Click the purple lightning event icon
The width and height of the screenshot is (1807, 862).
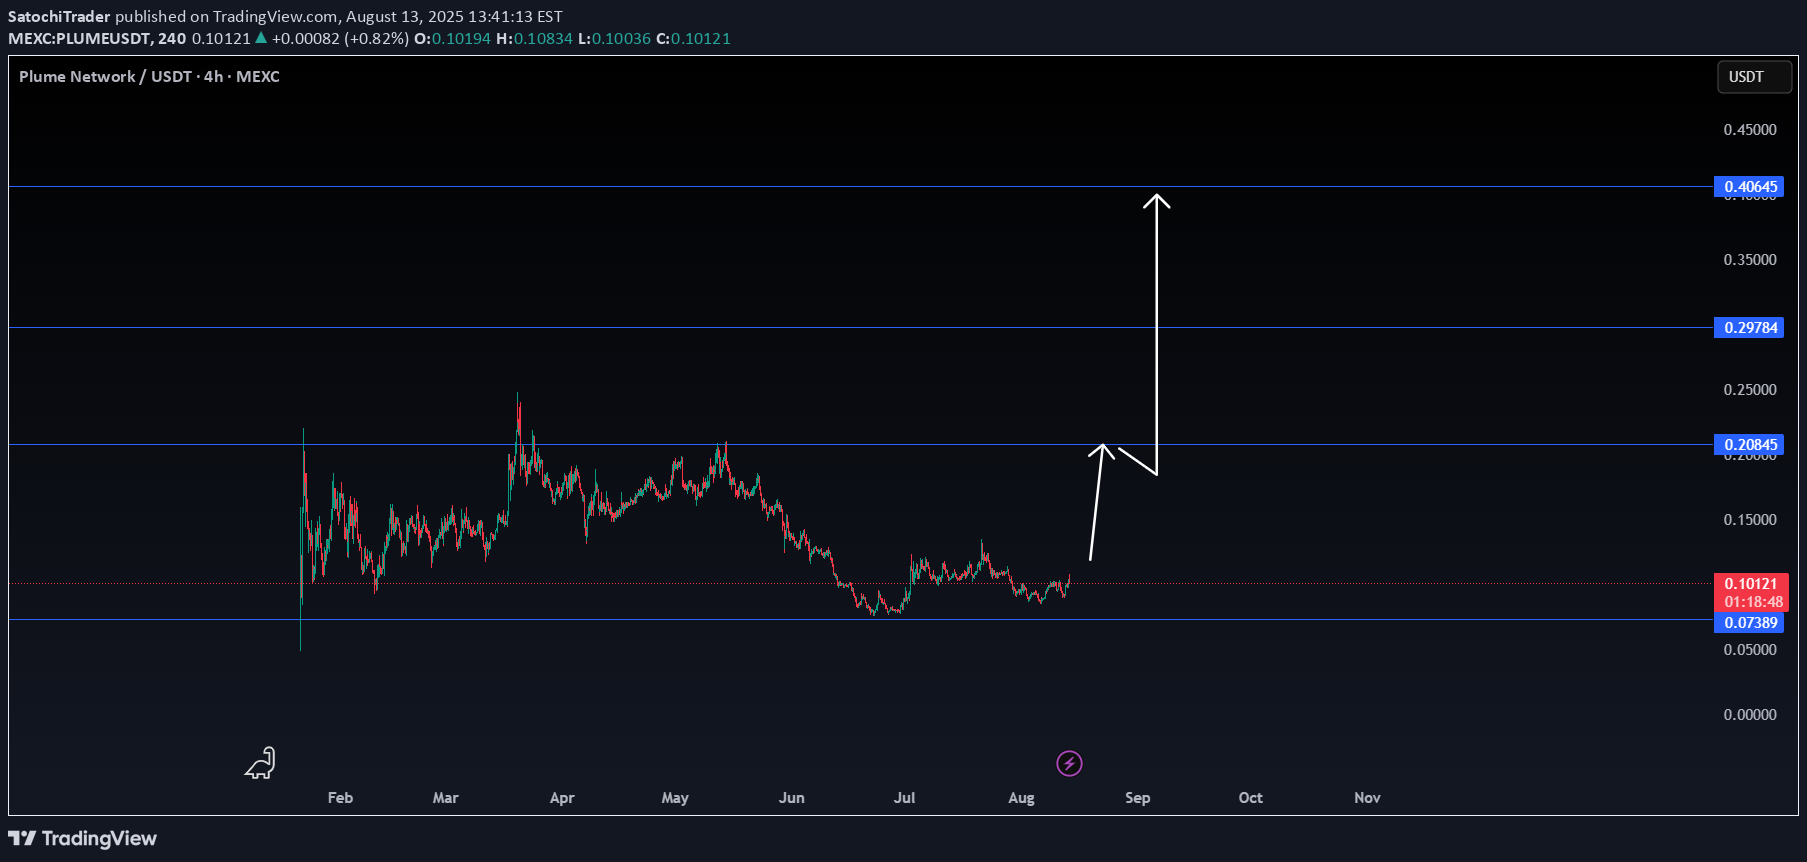[x=1069, y=764]
